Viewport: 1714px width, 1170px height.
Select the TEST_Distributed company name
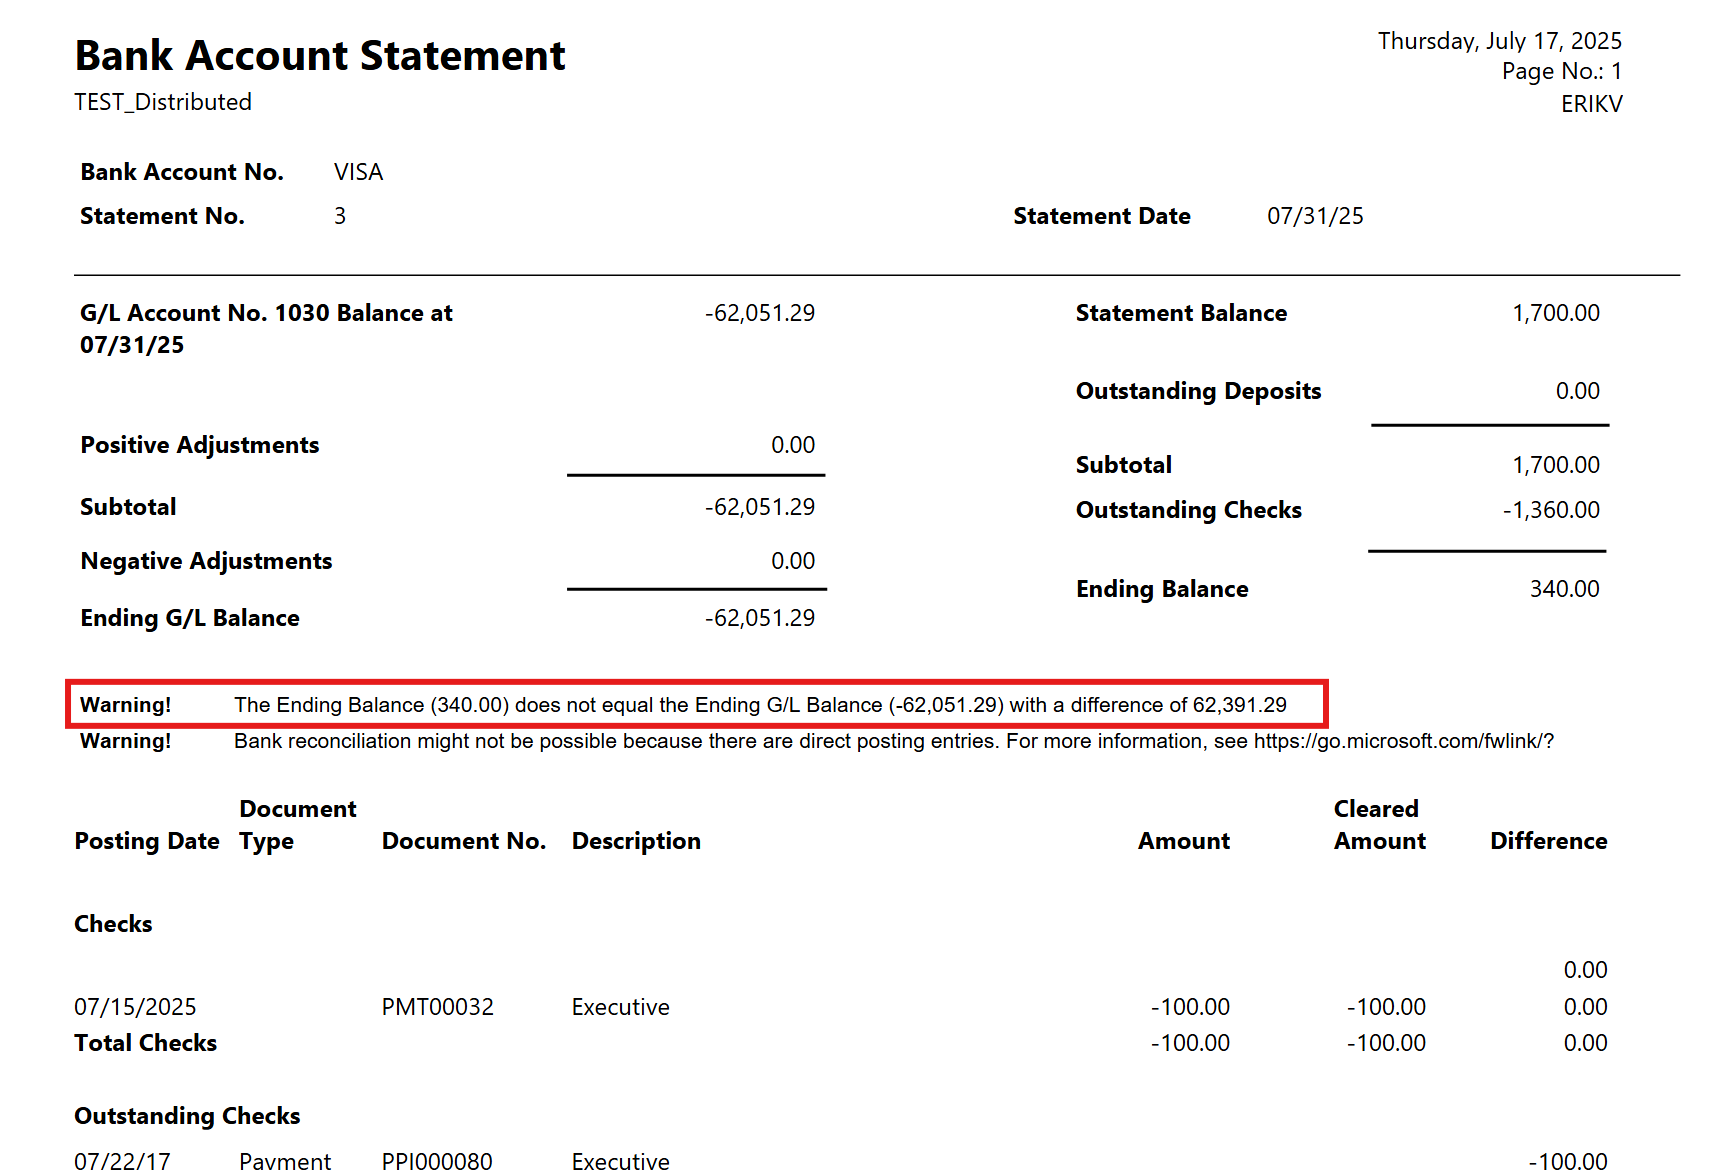coord(163,102)
